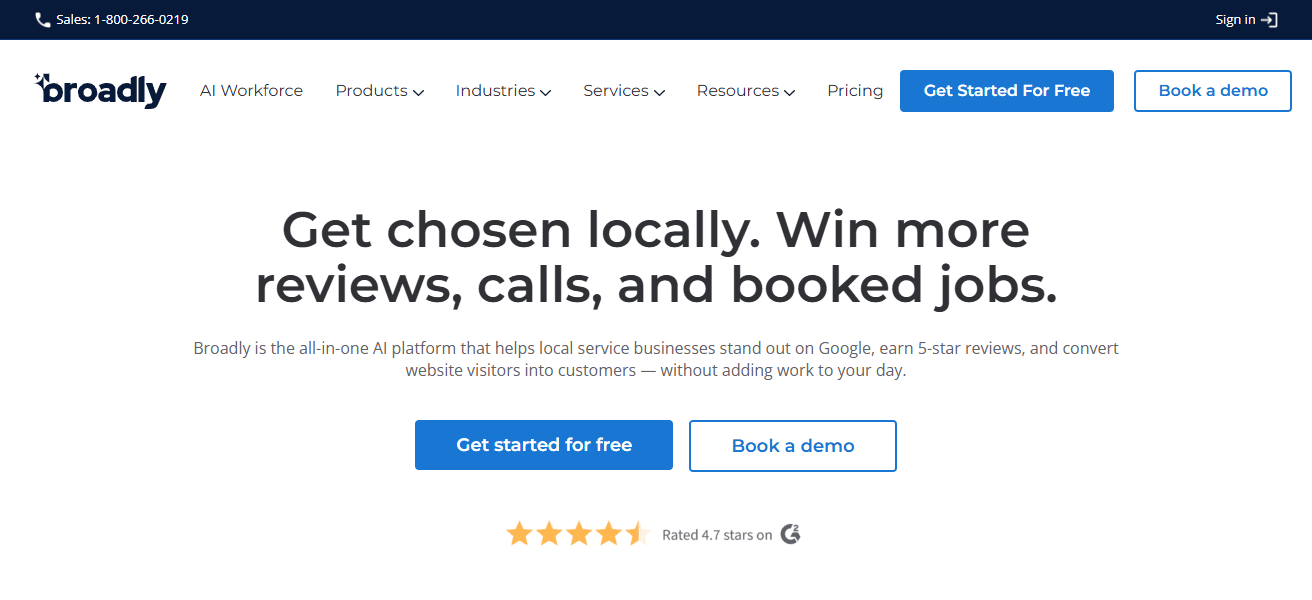1312x600 pixels.
Task: Expand the Industries dropdown chevron
Action: coord(545,92)
